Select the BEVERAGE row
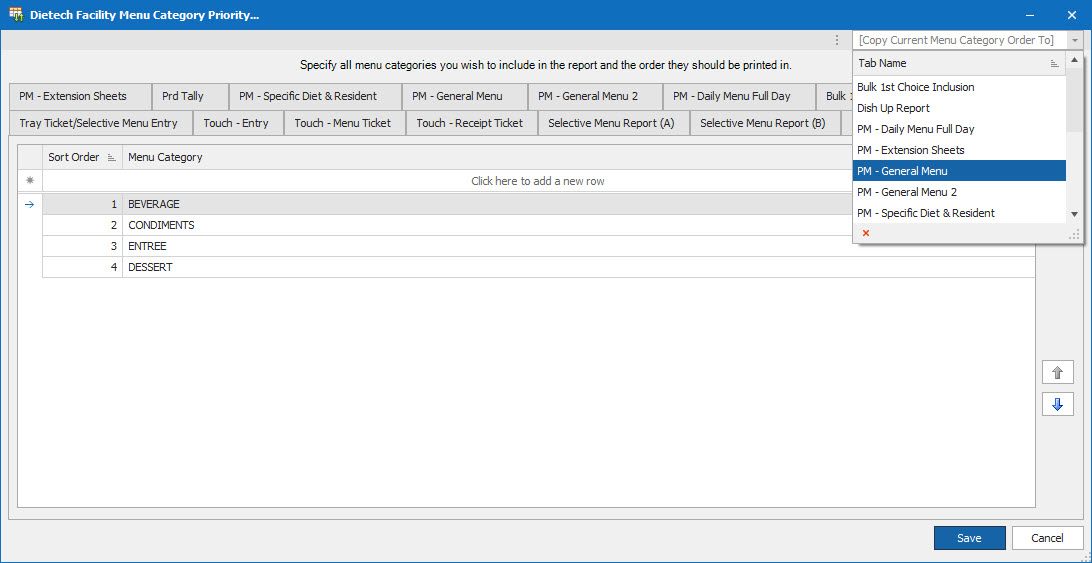This screenshot has width=1092, height=563. pos(538,205)
